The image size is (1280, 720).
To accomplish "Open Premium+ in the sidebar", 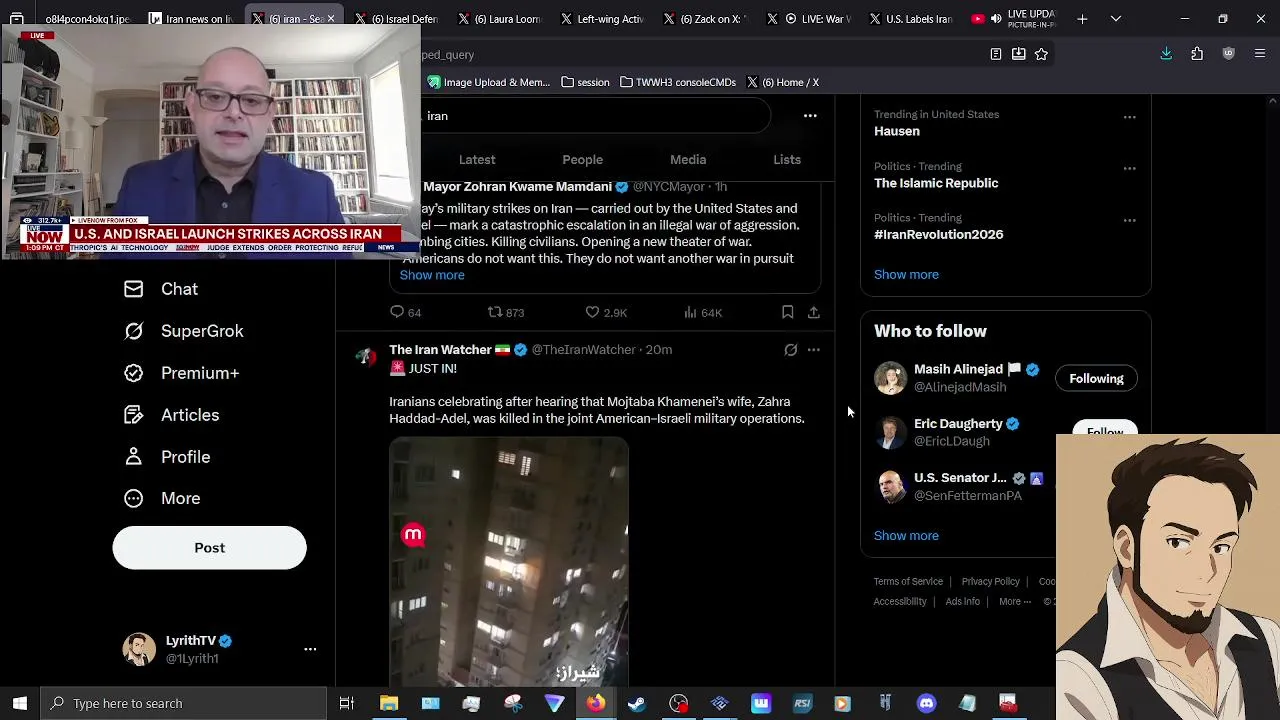I will (181, 373).
